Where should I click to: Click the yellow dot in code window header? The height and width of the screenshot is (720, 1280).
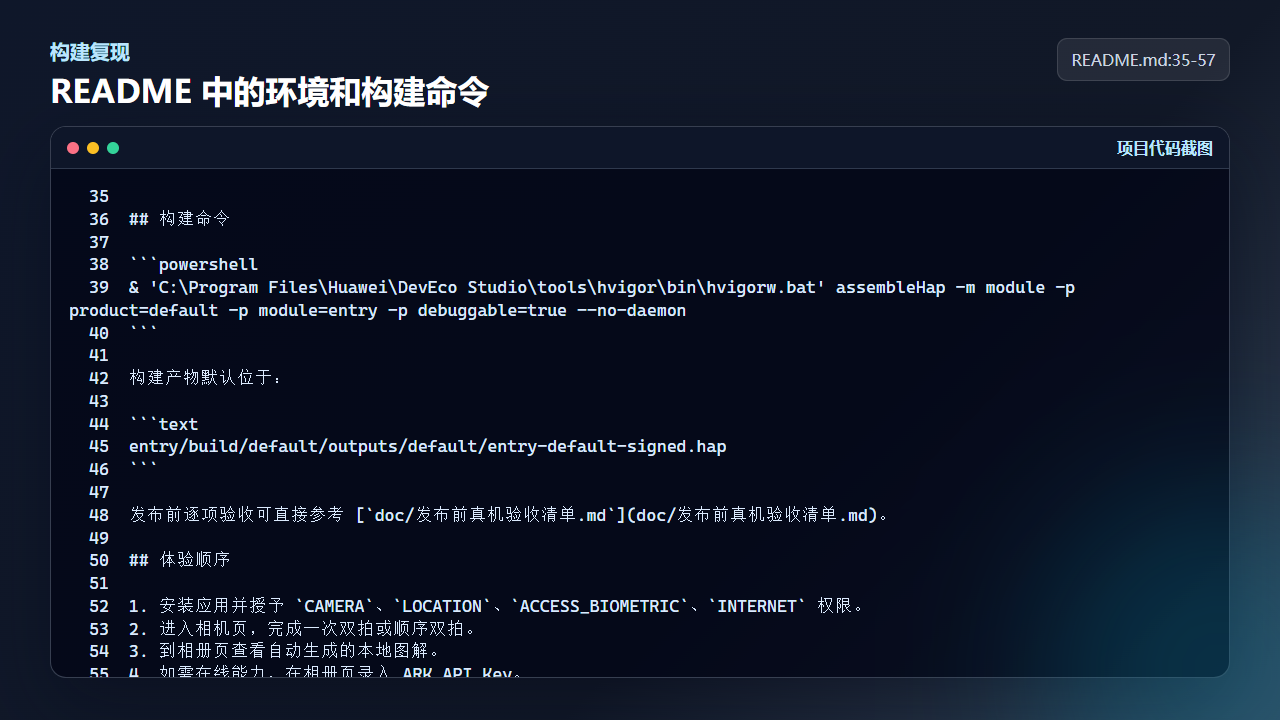coord(93,148)
